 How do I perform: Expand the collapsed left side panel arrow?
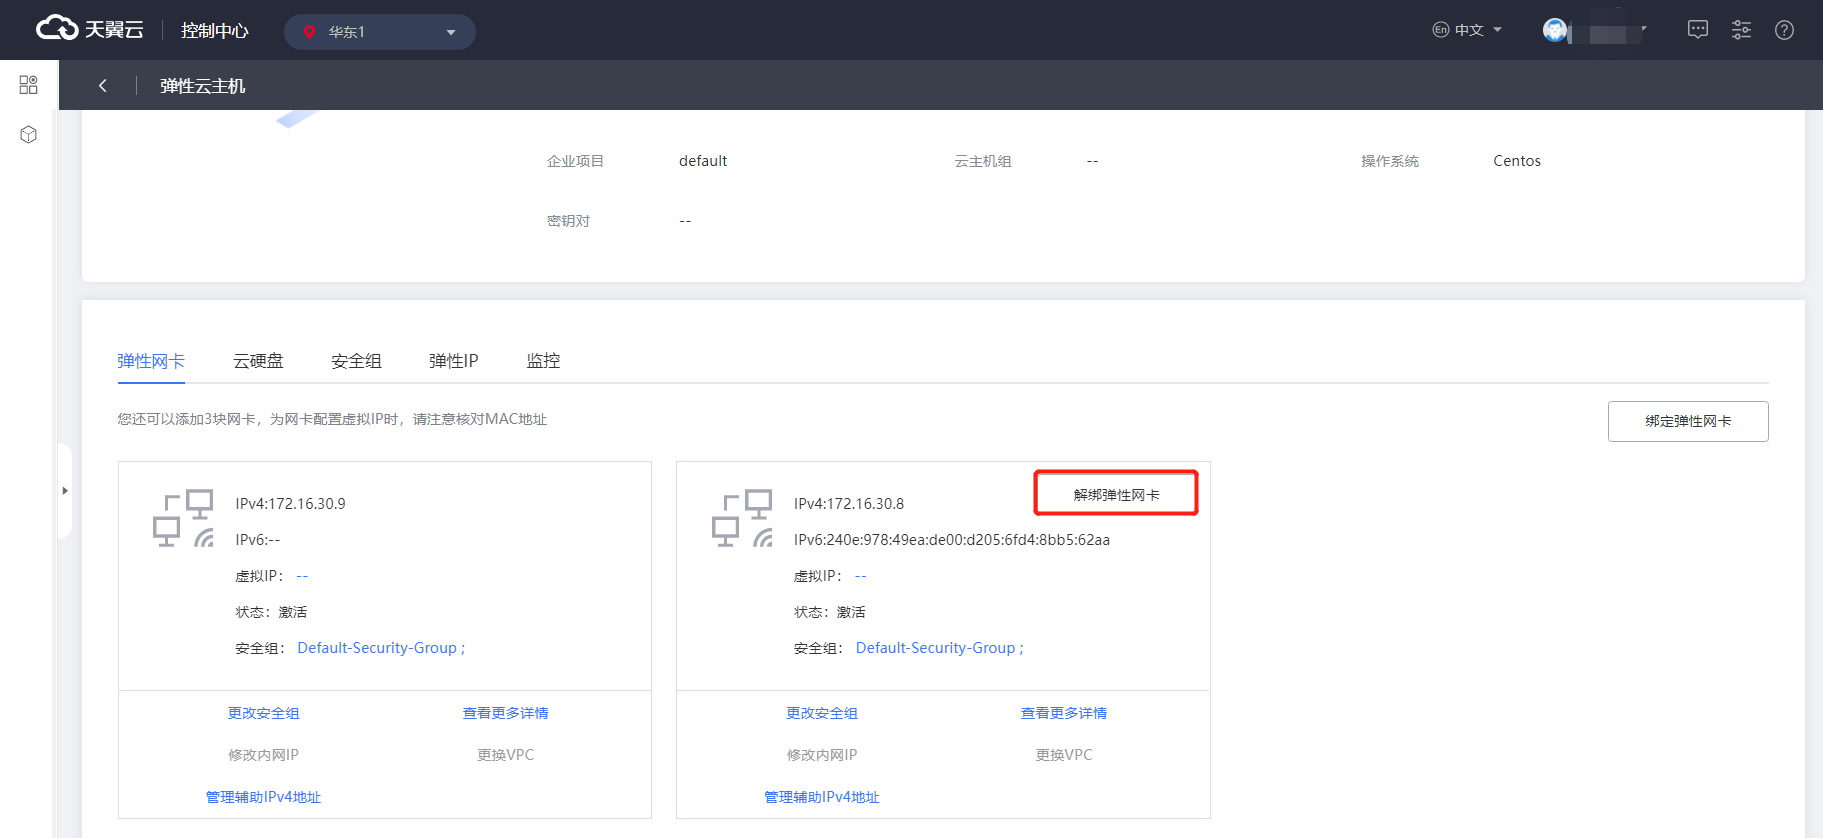pyautogui.click(x=65, y=491)
